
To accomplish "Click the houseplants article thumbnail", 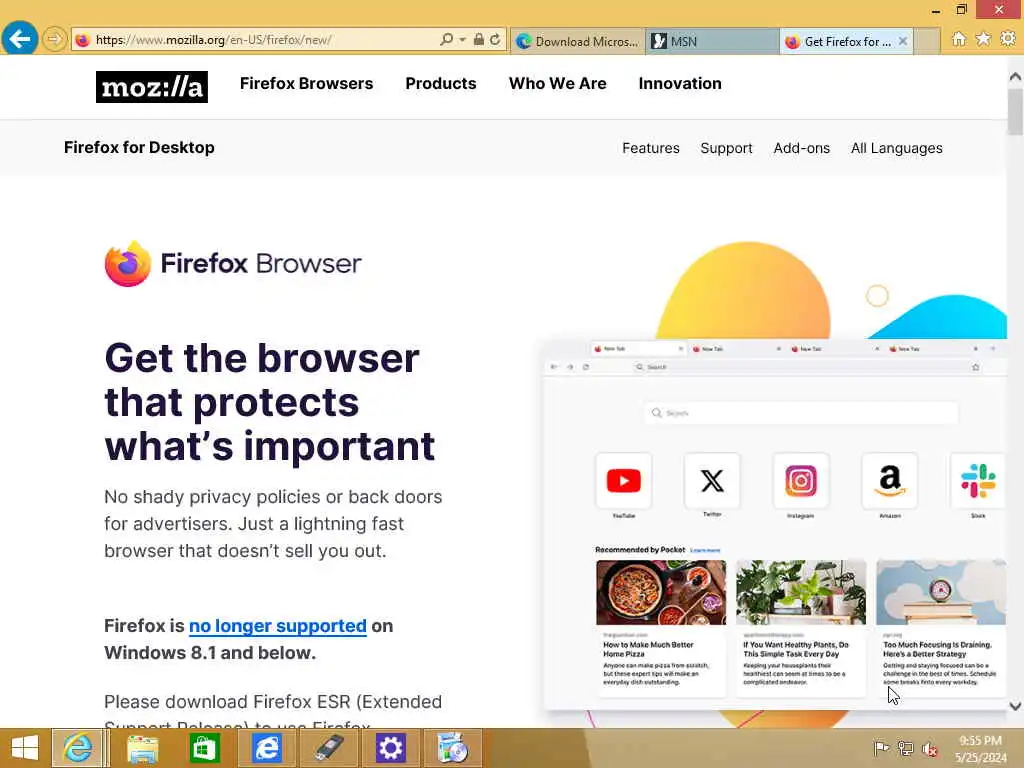I will coord(801,592).
